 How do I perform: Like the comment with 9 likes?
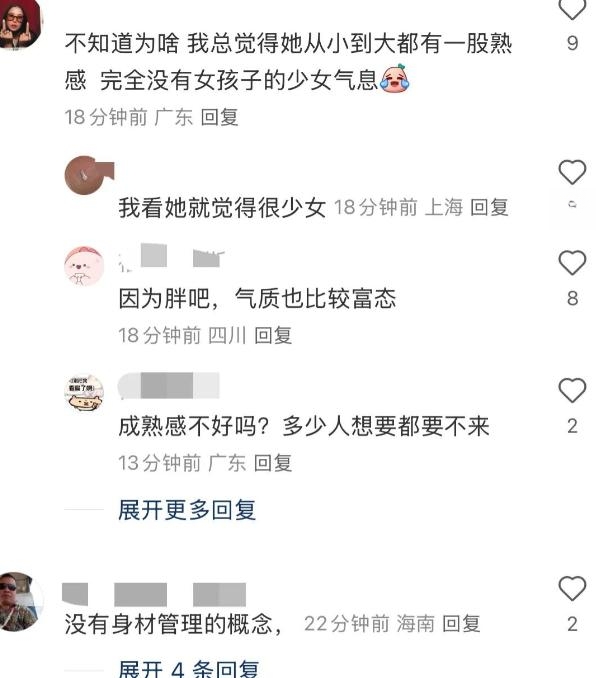click(x=572, y=9)
